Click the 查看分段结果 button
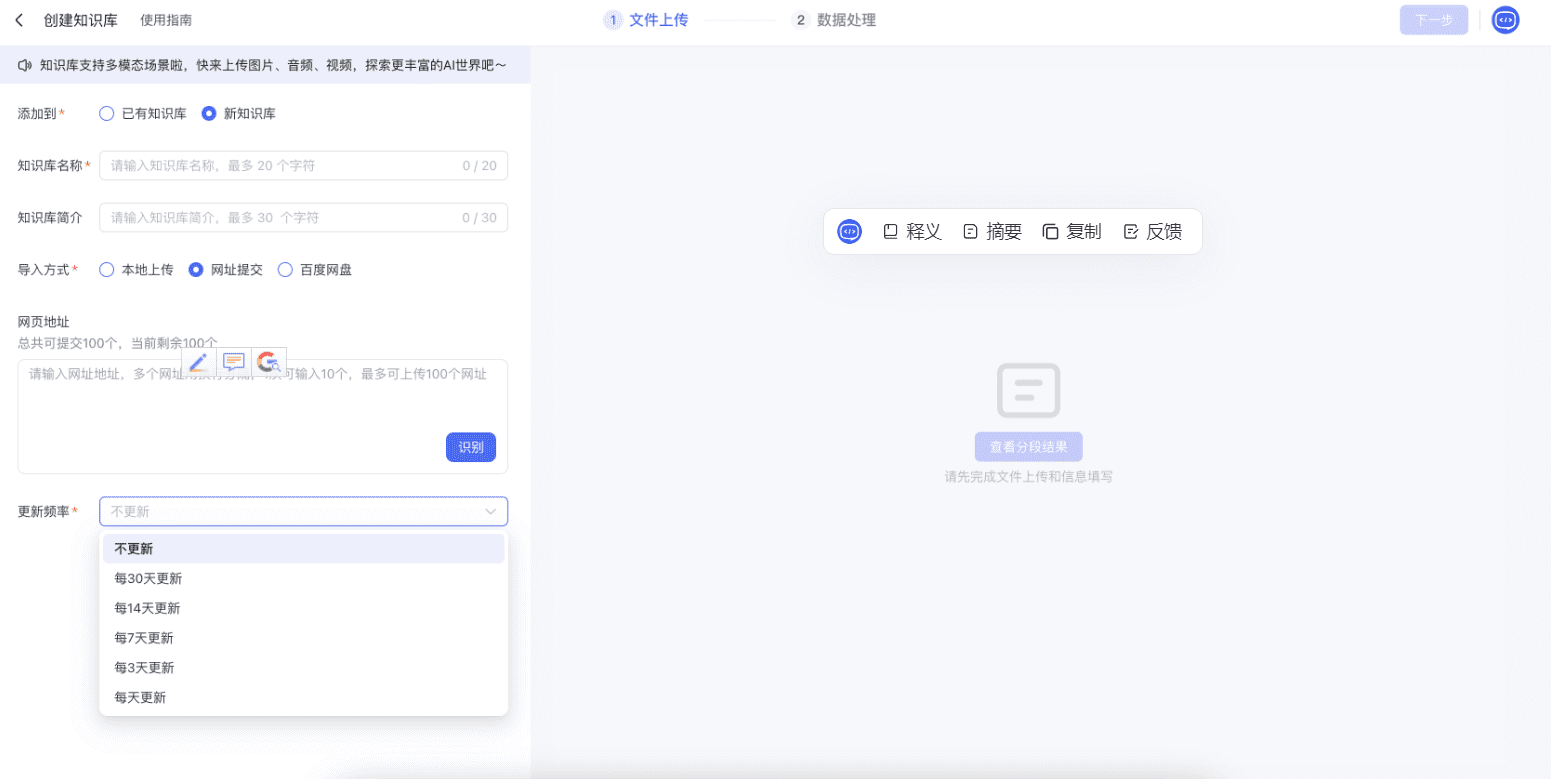 click(x=1029, y=447)
